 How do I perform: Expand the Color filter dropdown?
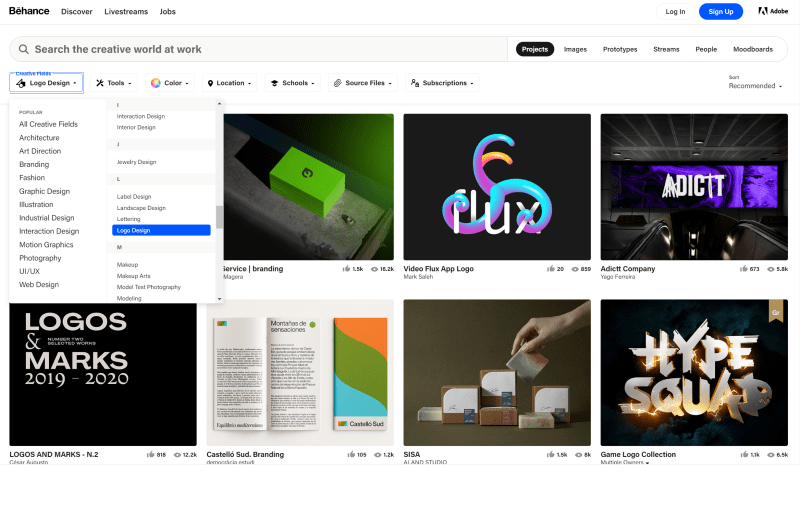click(x=169, y=83)
